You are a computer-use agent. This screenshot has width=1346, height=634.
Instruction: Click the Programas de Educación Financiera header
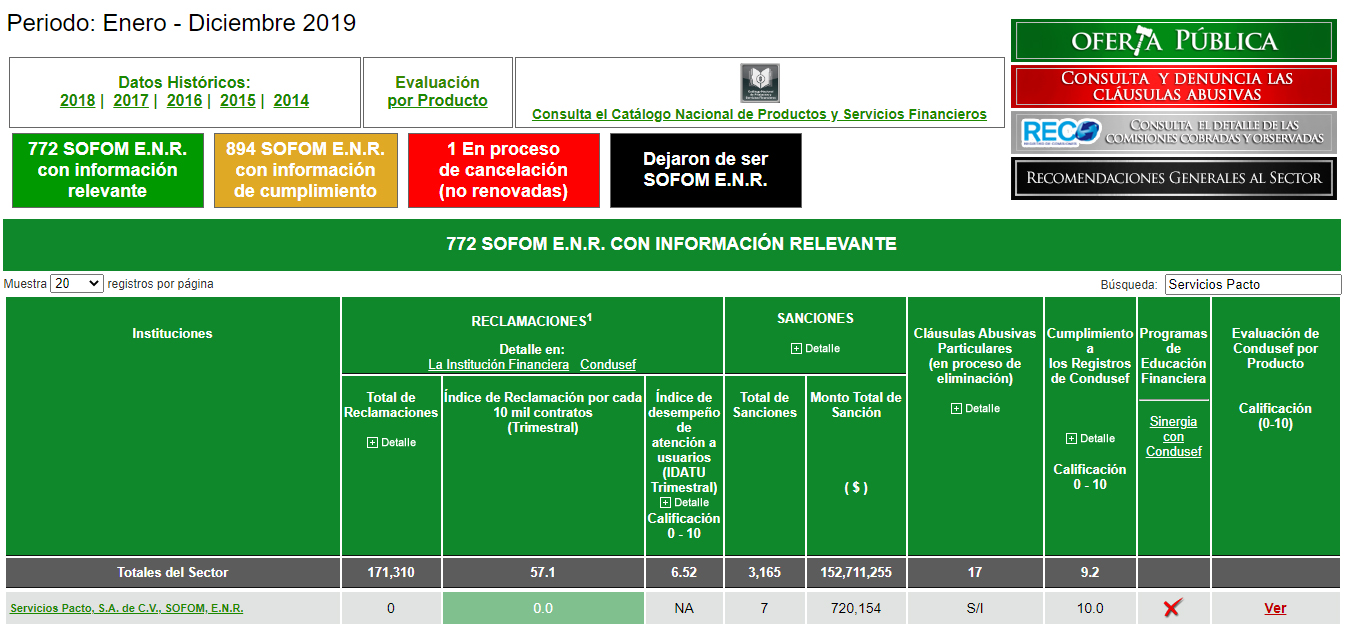(1174, 356)
